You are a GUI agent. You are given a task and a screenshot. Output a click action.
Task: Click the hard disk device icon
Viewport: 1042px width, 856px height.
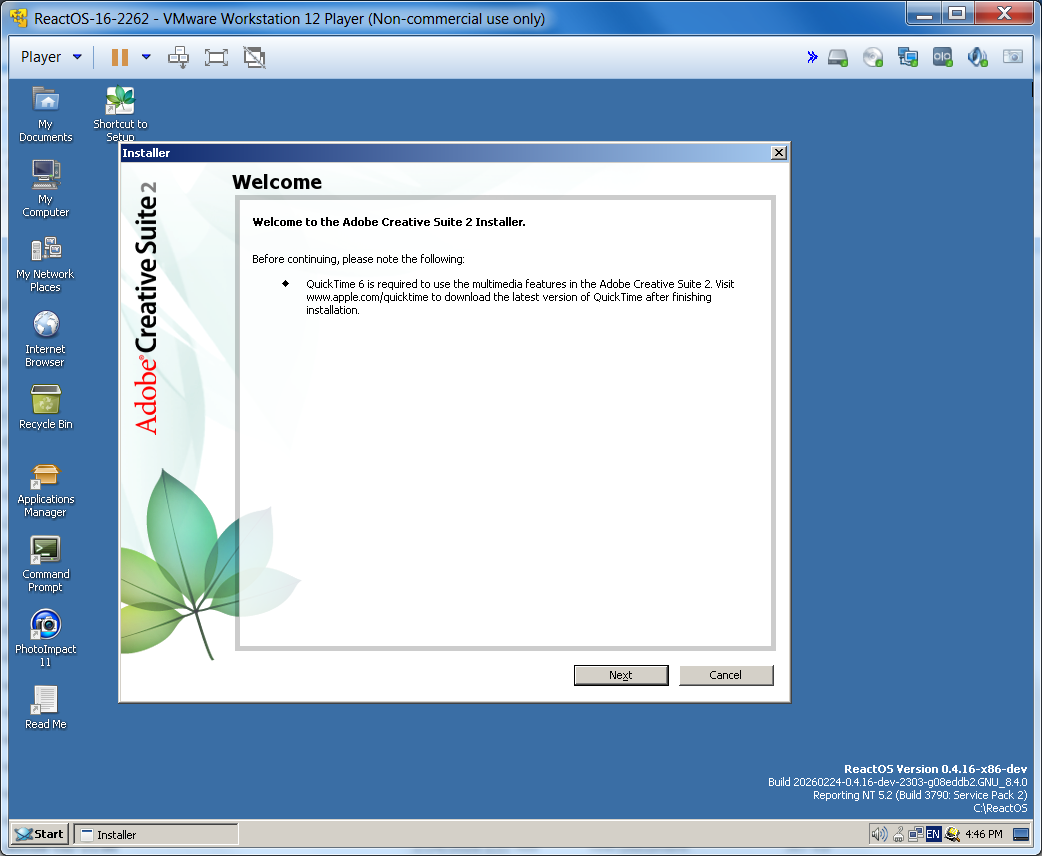point(838,57)
